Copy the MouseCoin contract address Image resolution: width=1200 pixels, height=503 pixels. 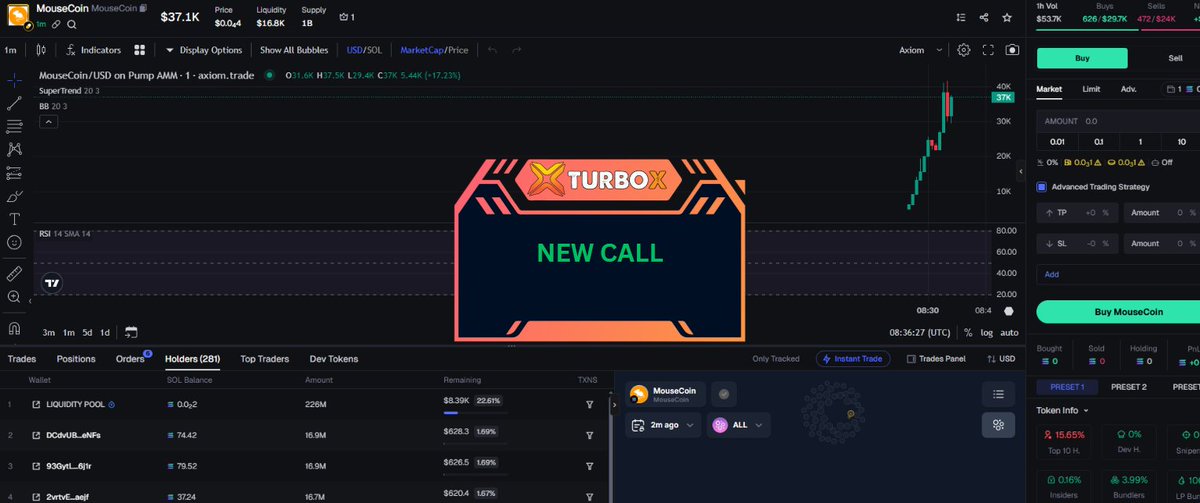(x=145, y=9)
